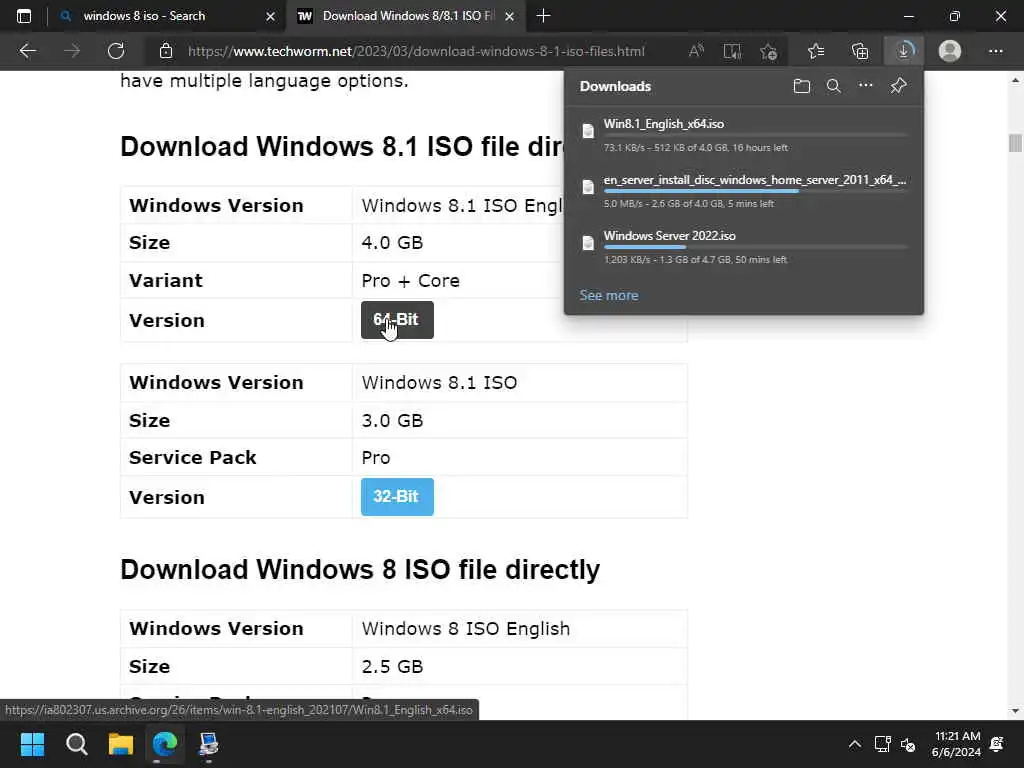
Task: Enter Immersive Reader icon
Action: (732, 51)
